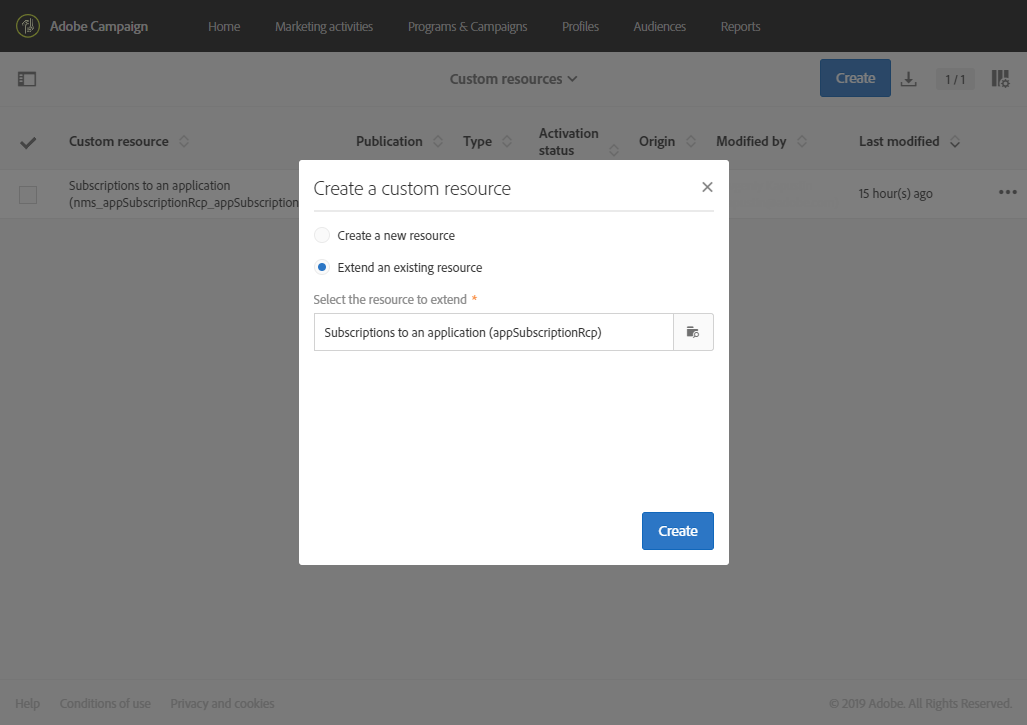Click the Create button in the top toolbar

point(855,78)
